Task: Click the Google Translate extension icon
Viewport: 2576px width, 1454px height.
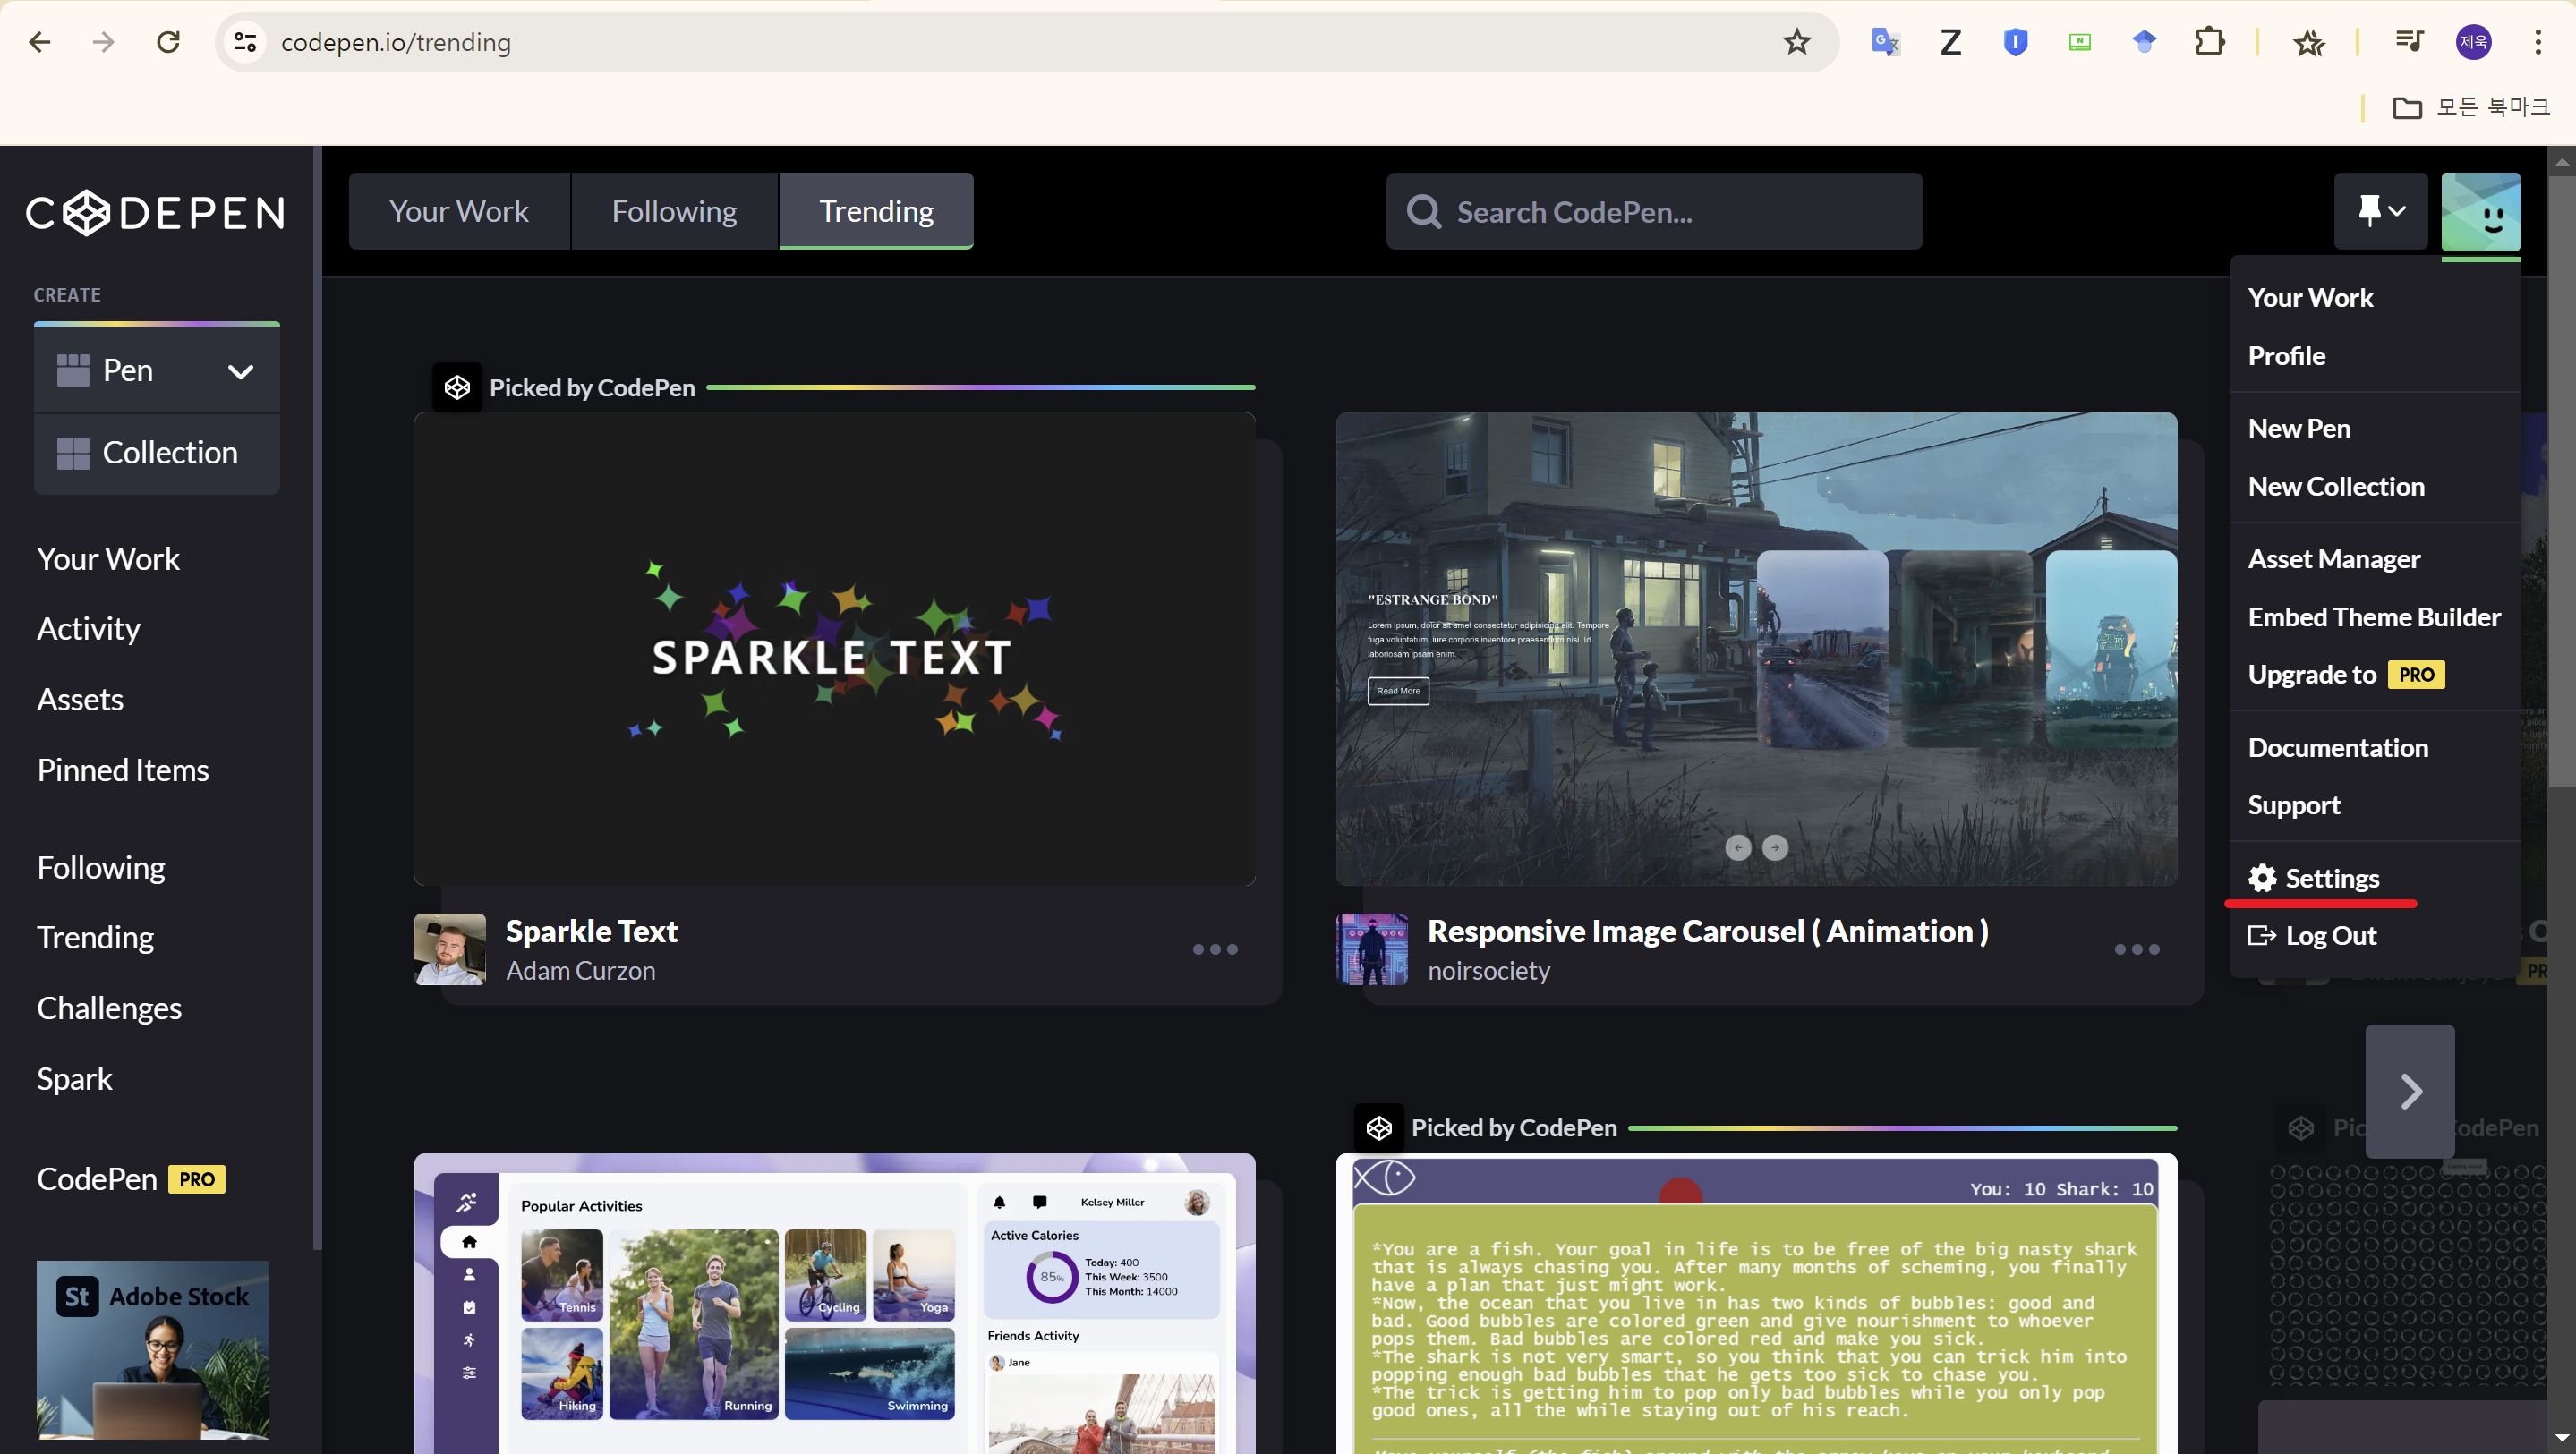Action: pos(1885,42)
